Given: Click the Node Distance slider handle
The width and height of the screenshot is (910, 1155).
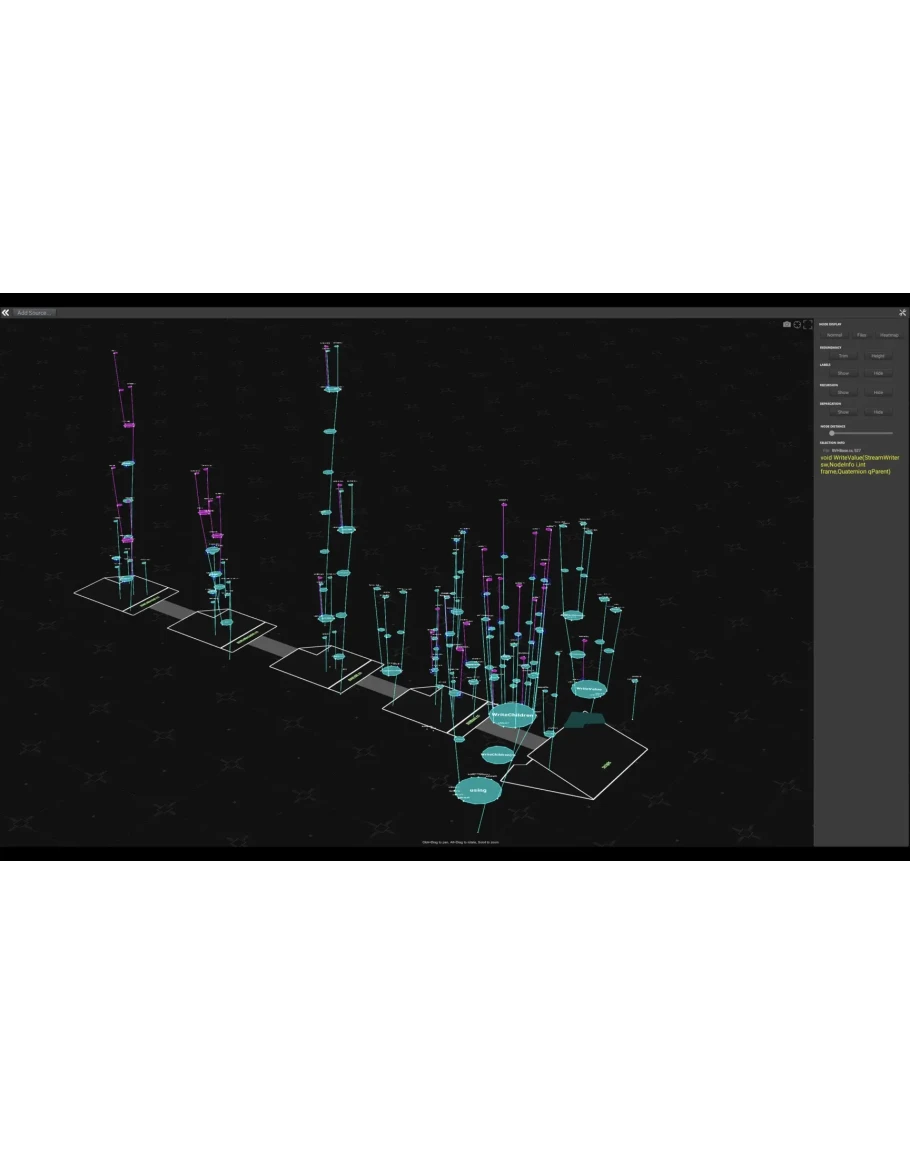Looking at the screenshot, I should coord(832,433).
